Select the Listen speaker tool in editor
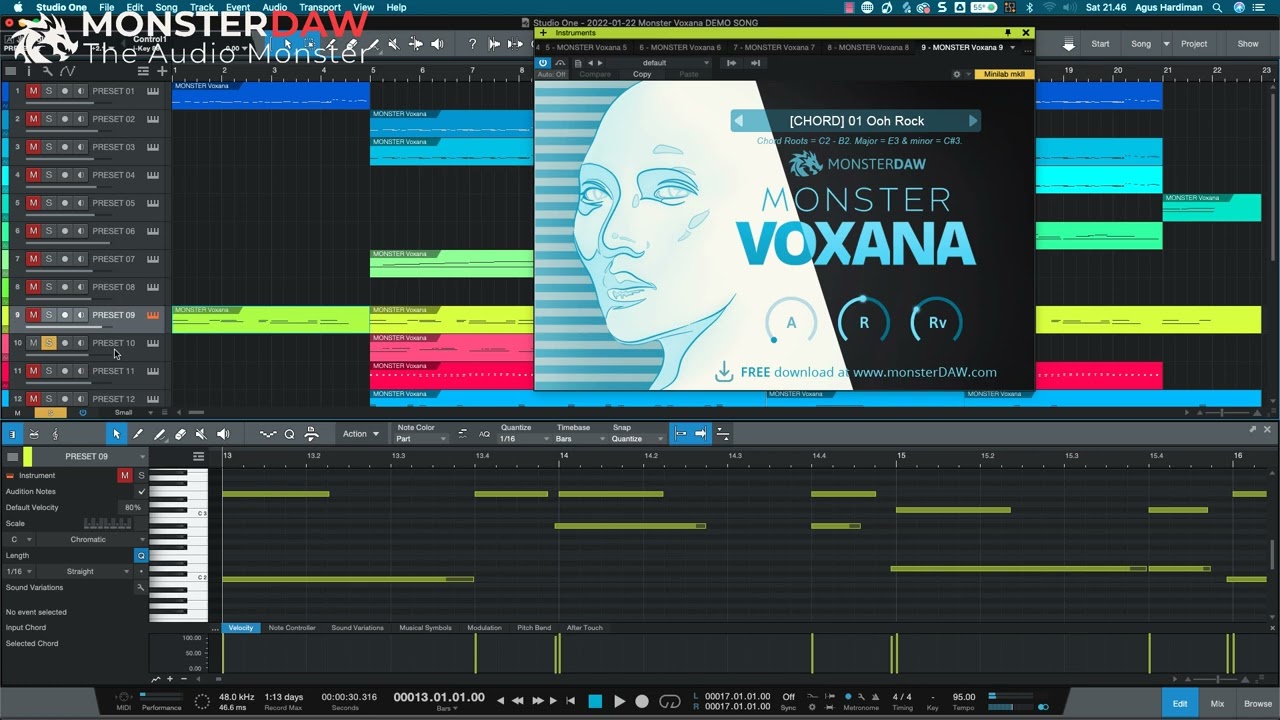 pos(223,434)
